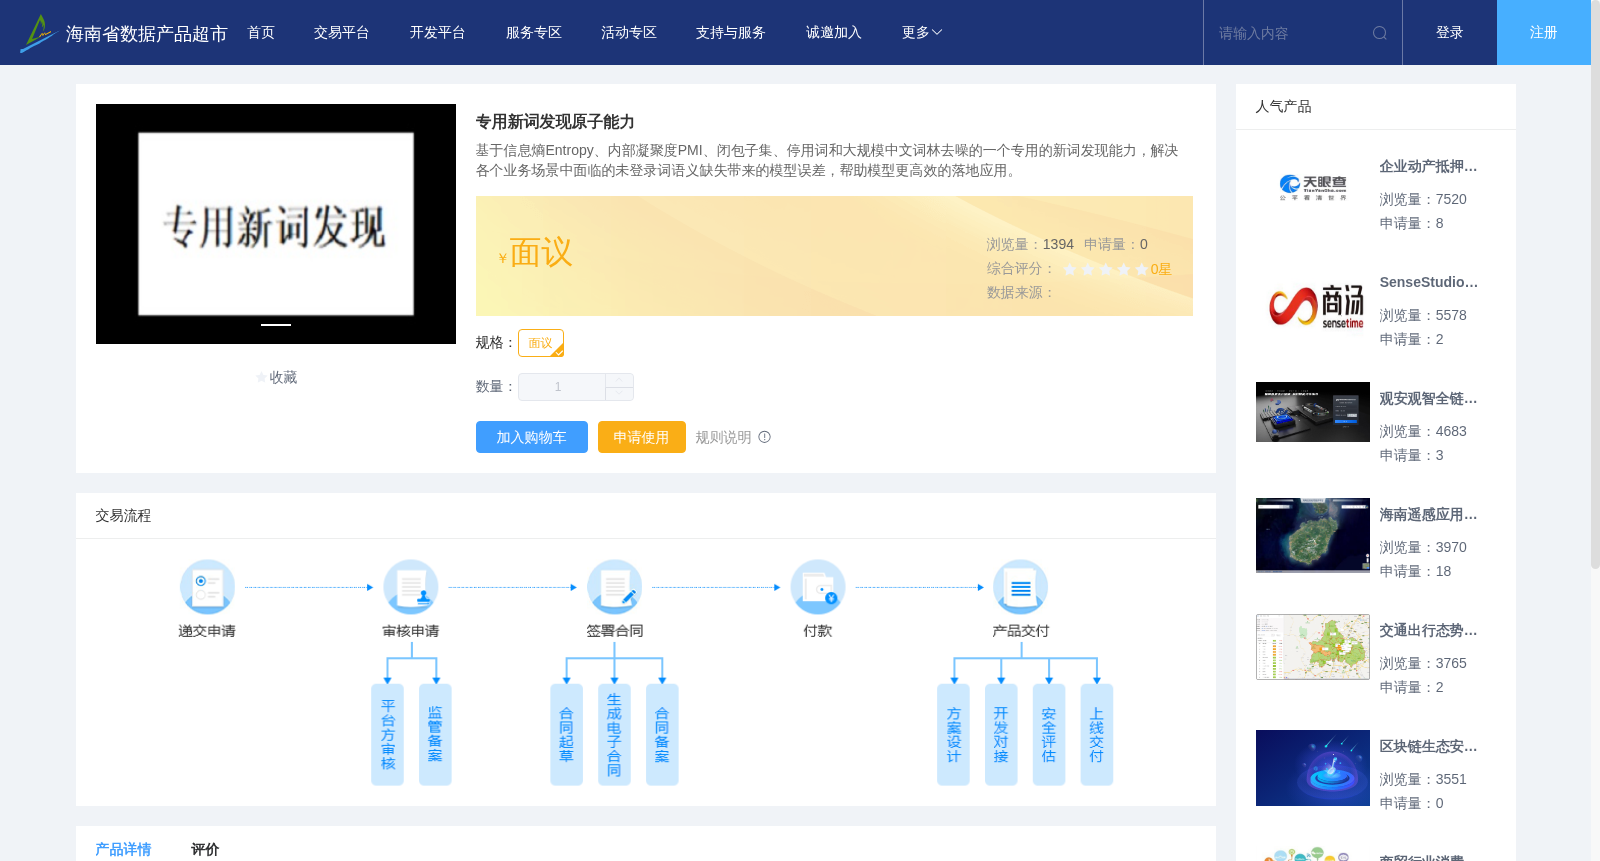Open the 企业动产抵押 product link
The width and height of the screenshot is (1600, 861).
point(1428,167)
